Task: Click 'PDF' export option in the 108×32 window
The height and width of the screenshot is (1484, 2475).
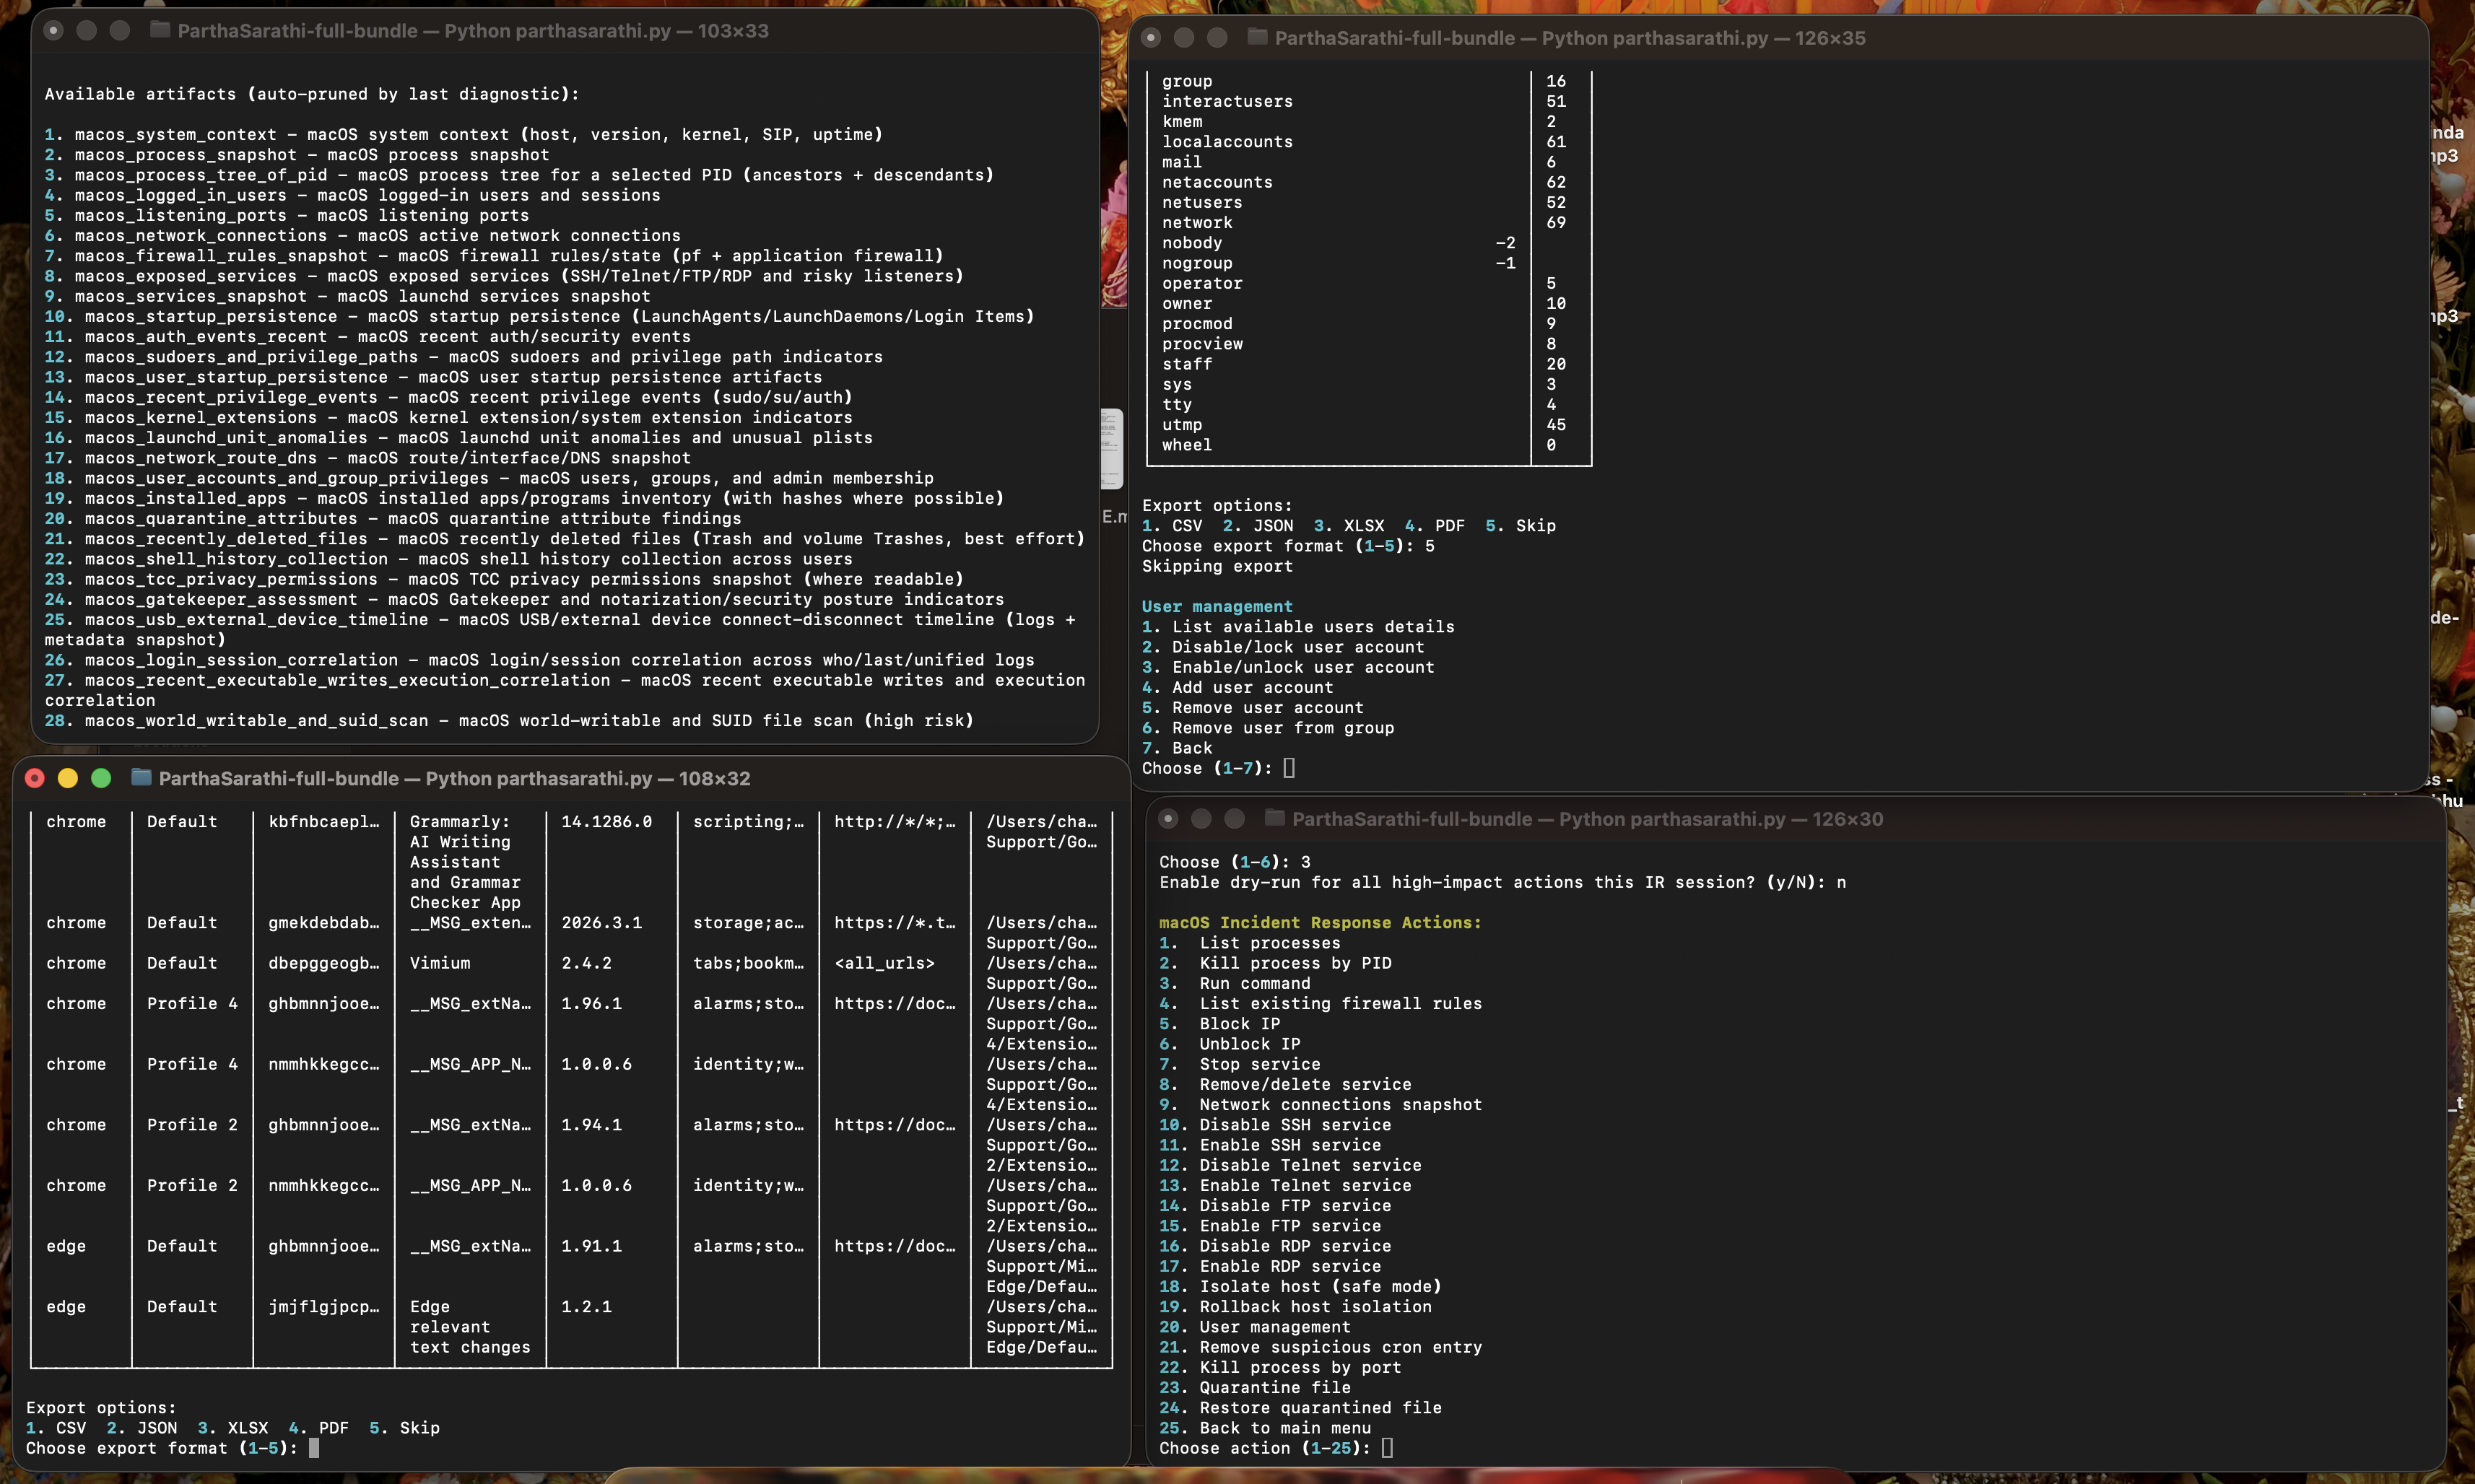Action: coord(334,1427)
